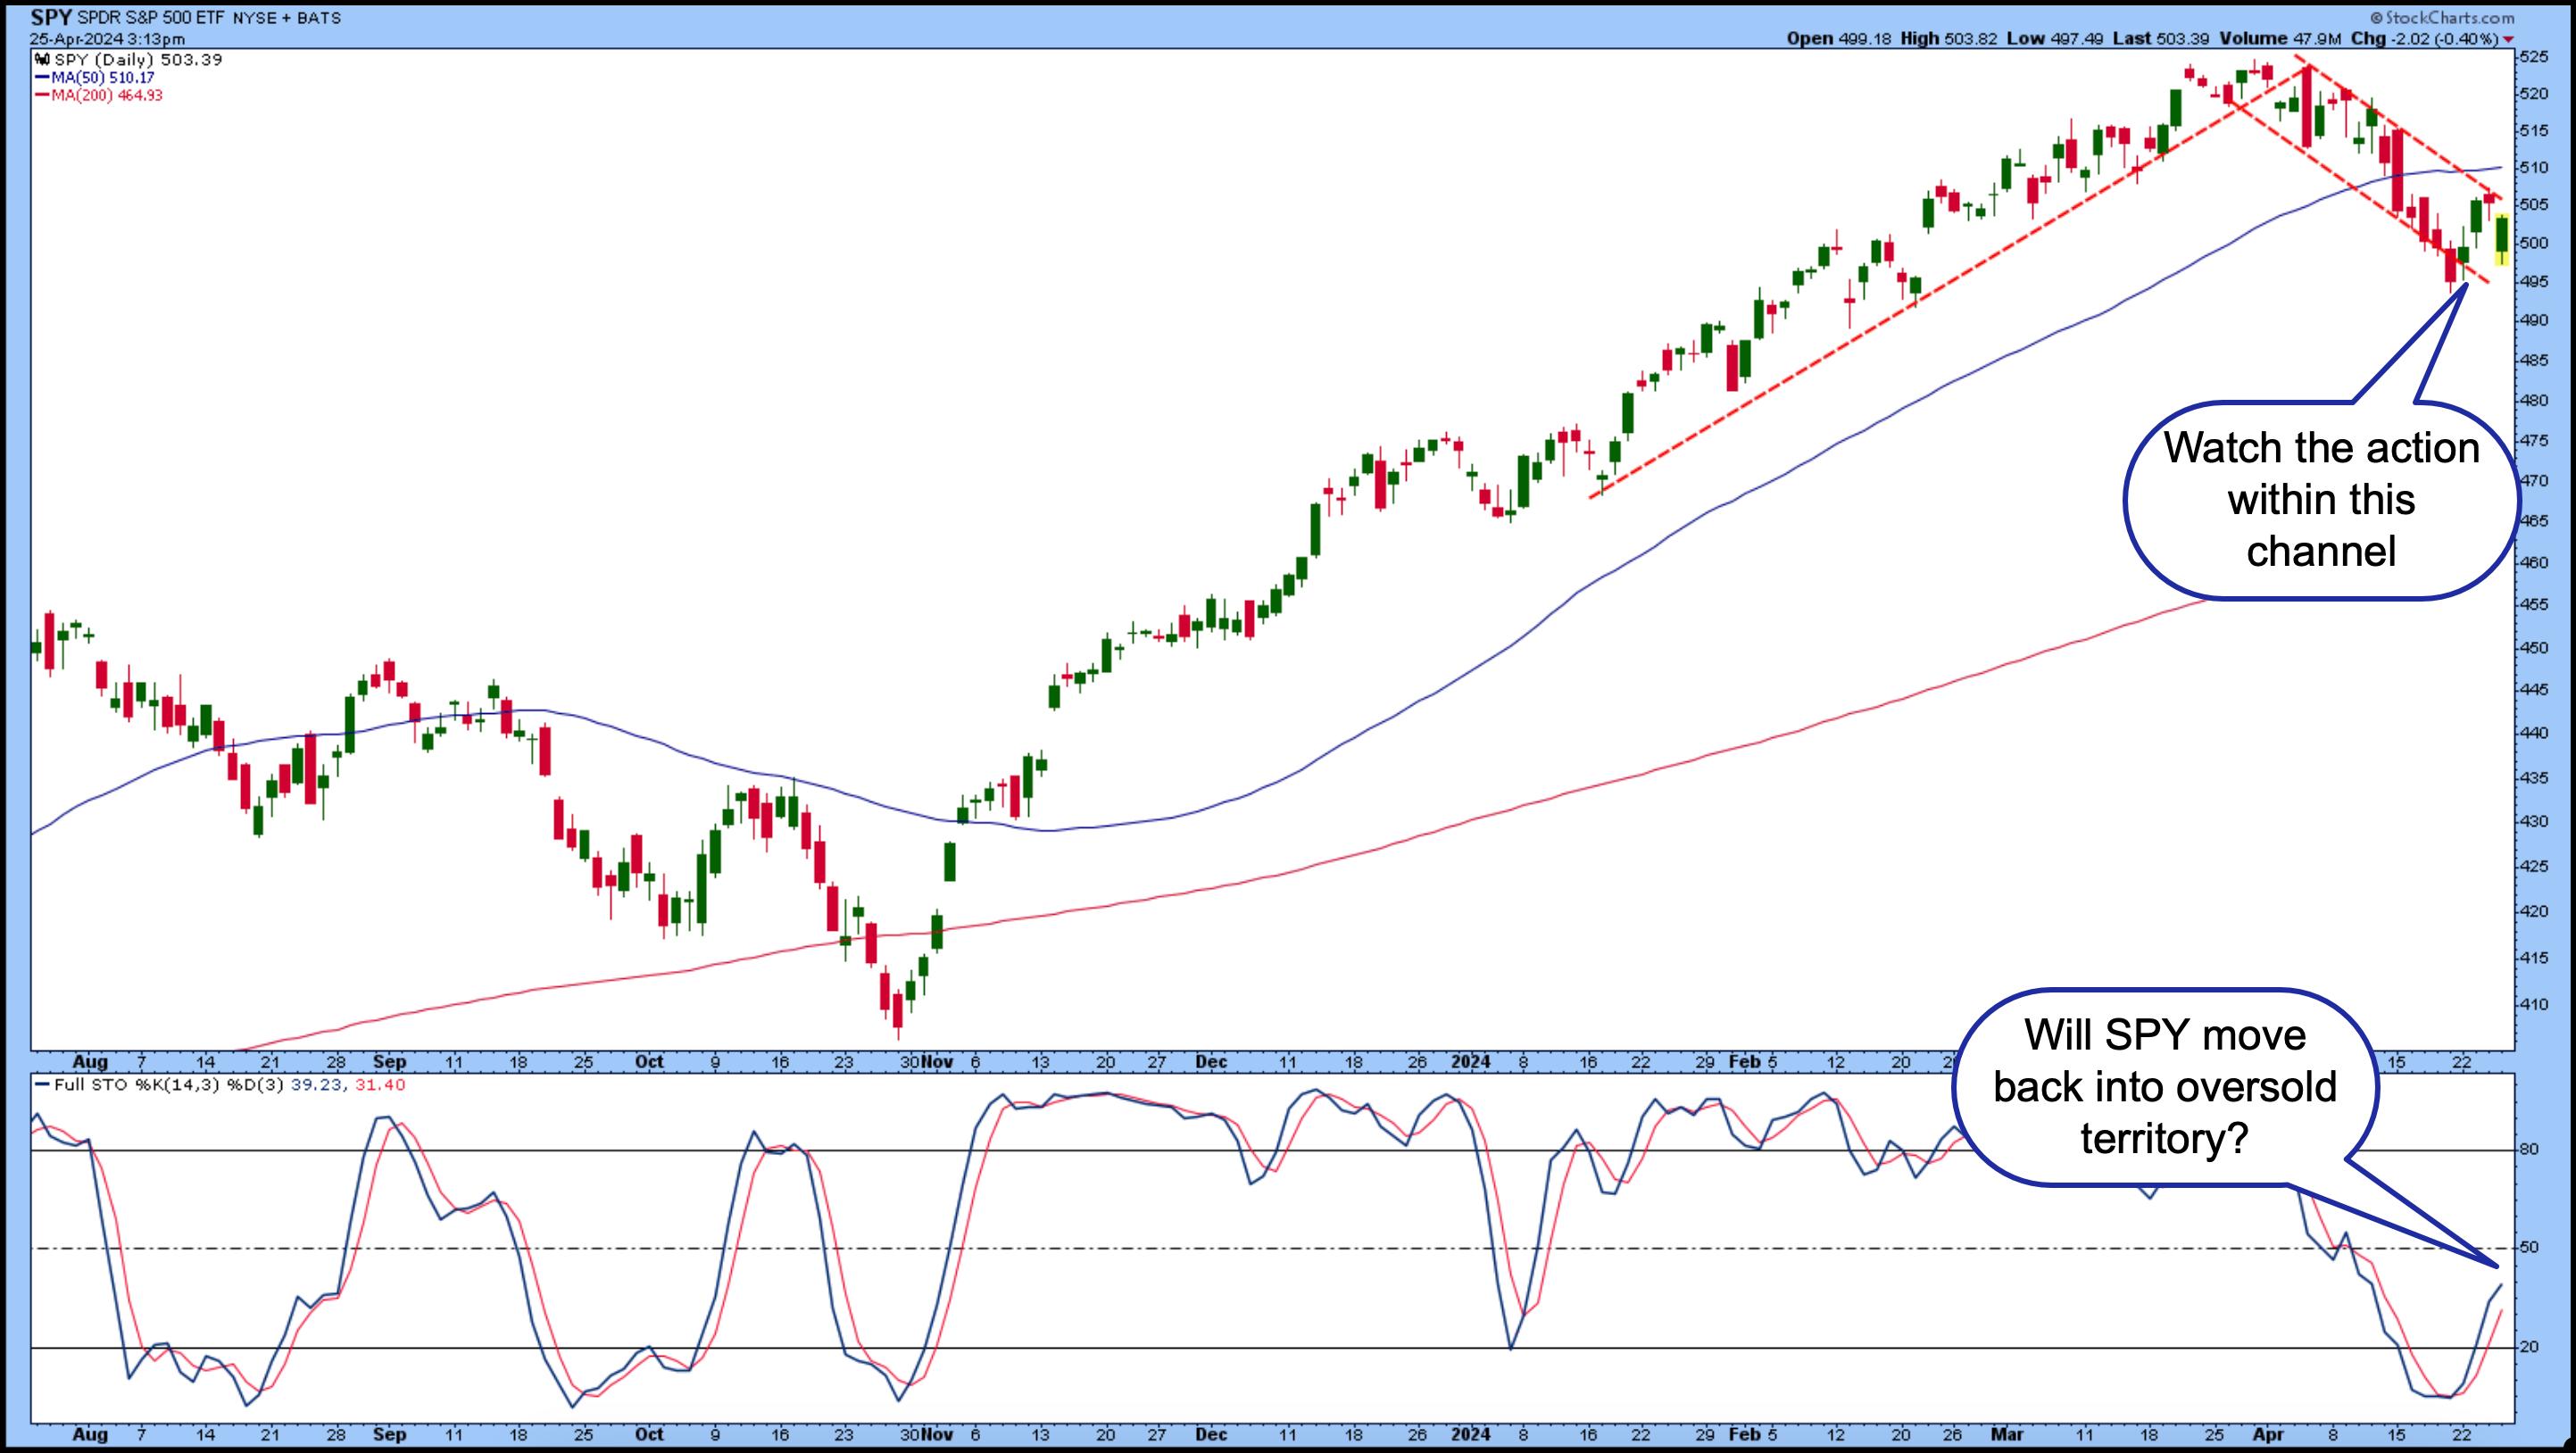Click the 20 oversold level label on stochastic
Viewport: 2576px width, 1453px height.
(2528, 1348)
